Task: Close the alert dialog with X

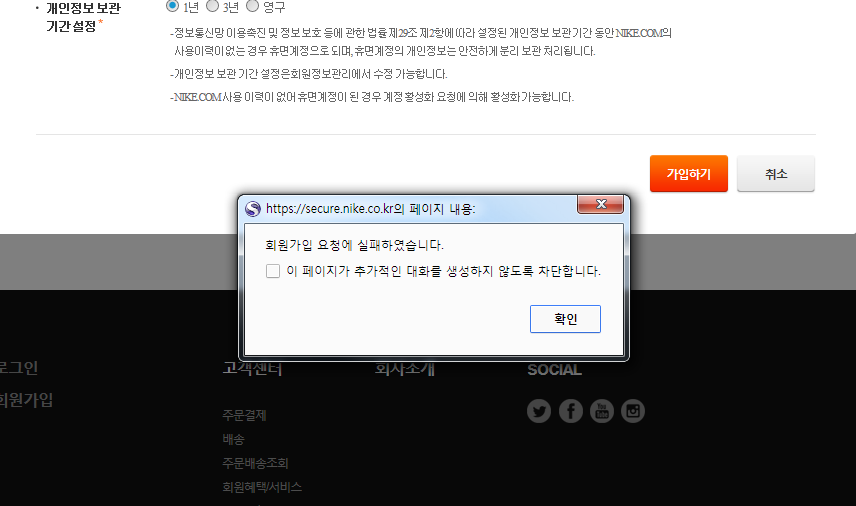Action: pyautogui.click(x=601, y=205)
